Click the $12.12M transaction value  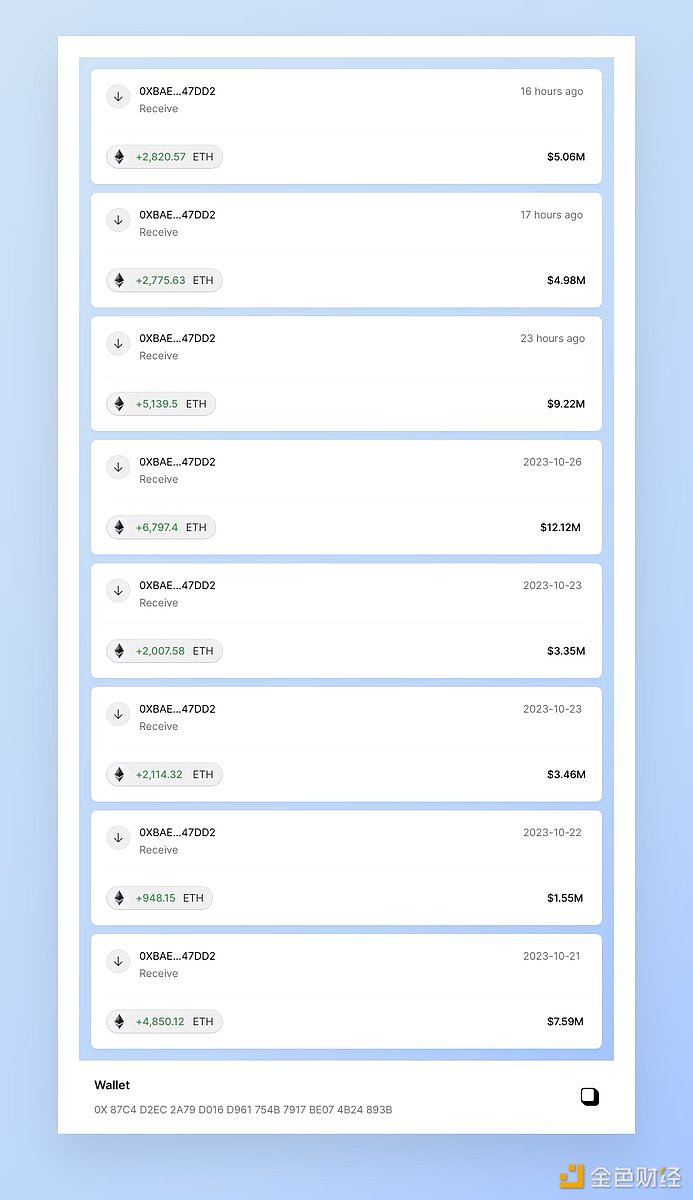click(x=560, y=527)
